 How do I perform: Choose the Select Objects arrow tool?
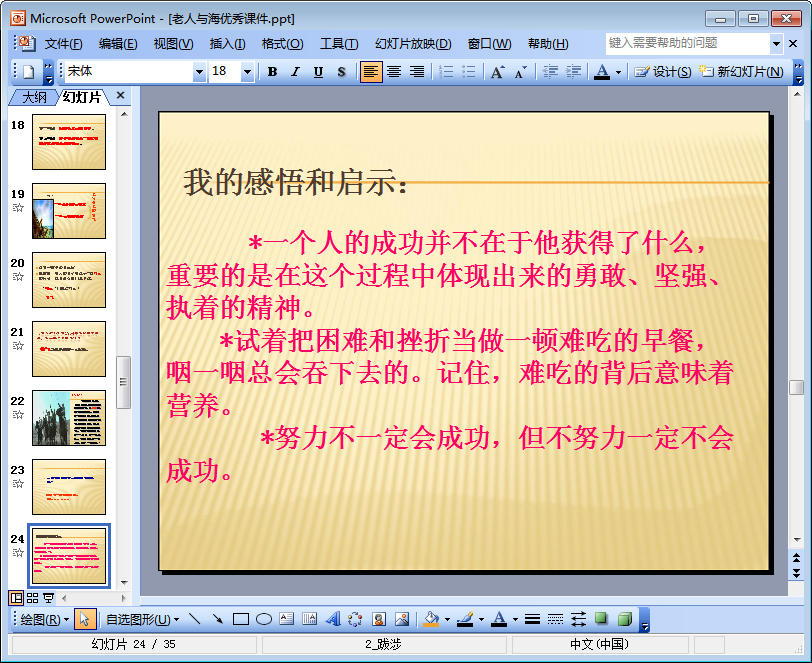pyautogui.click(x=85, y=619)
